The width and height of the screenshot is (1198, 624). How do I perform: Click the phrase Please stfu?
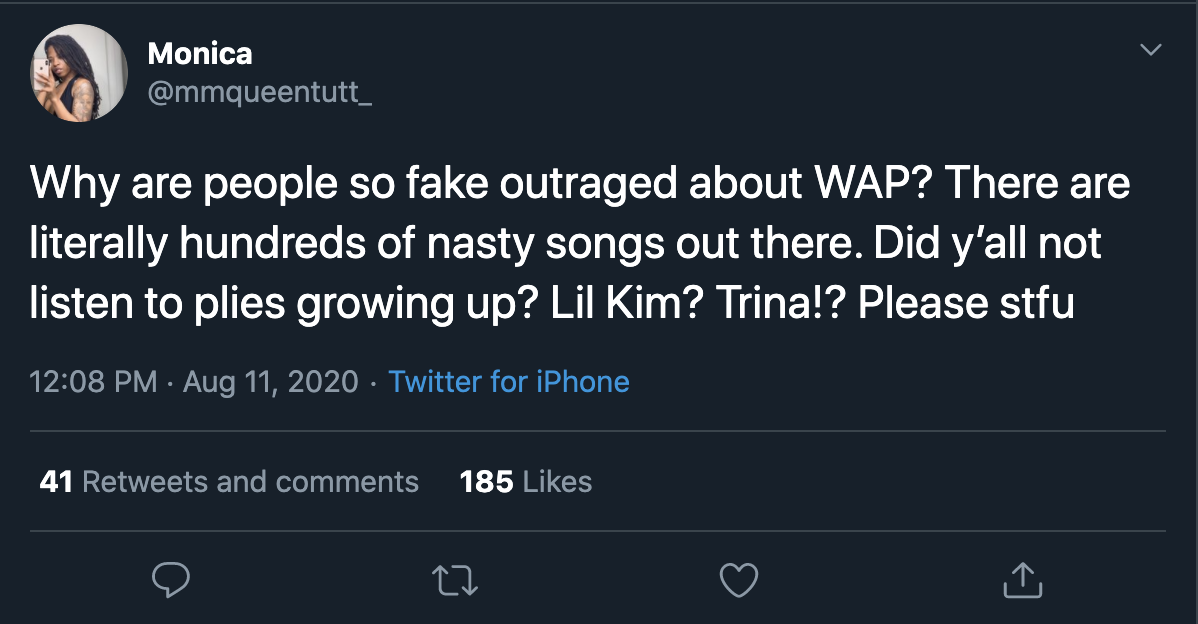(x=966, y=303)
